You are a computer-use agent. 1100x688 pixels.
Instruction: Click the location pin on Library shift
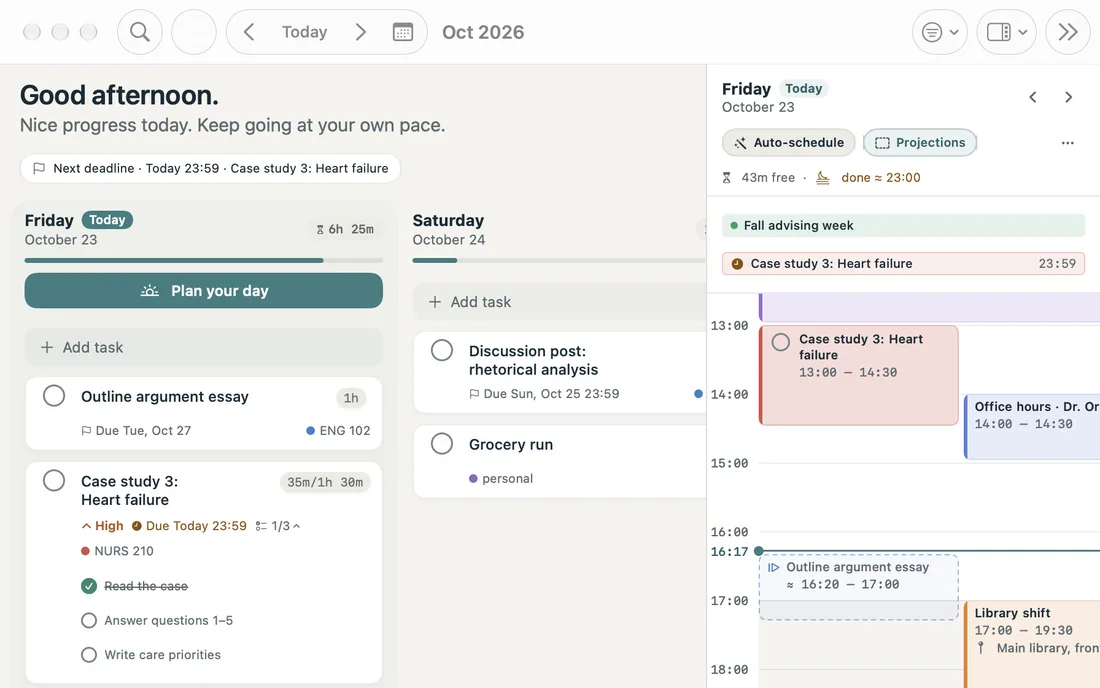tap(981, 648)
